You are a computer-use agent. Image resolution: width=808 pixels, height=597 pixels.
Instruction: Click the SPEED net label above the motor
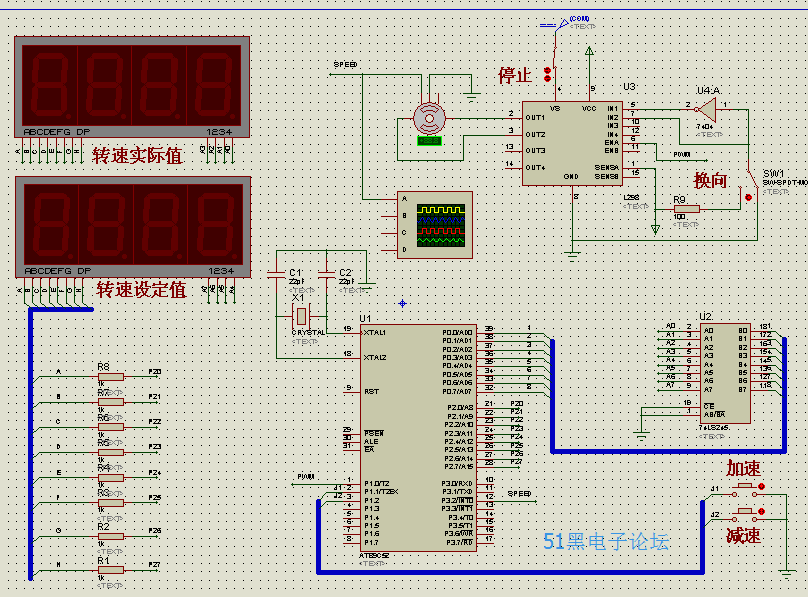point(345,64)
